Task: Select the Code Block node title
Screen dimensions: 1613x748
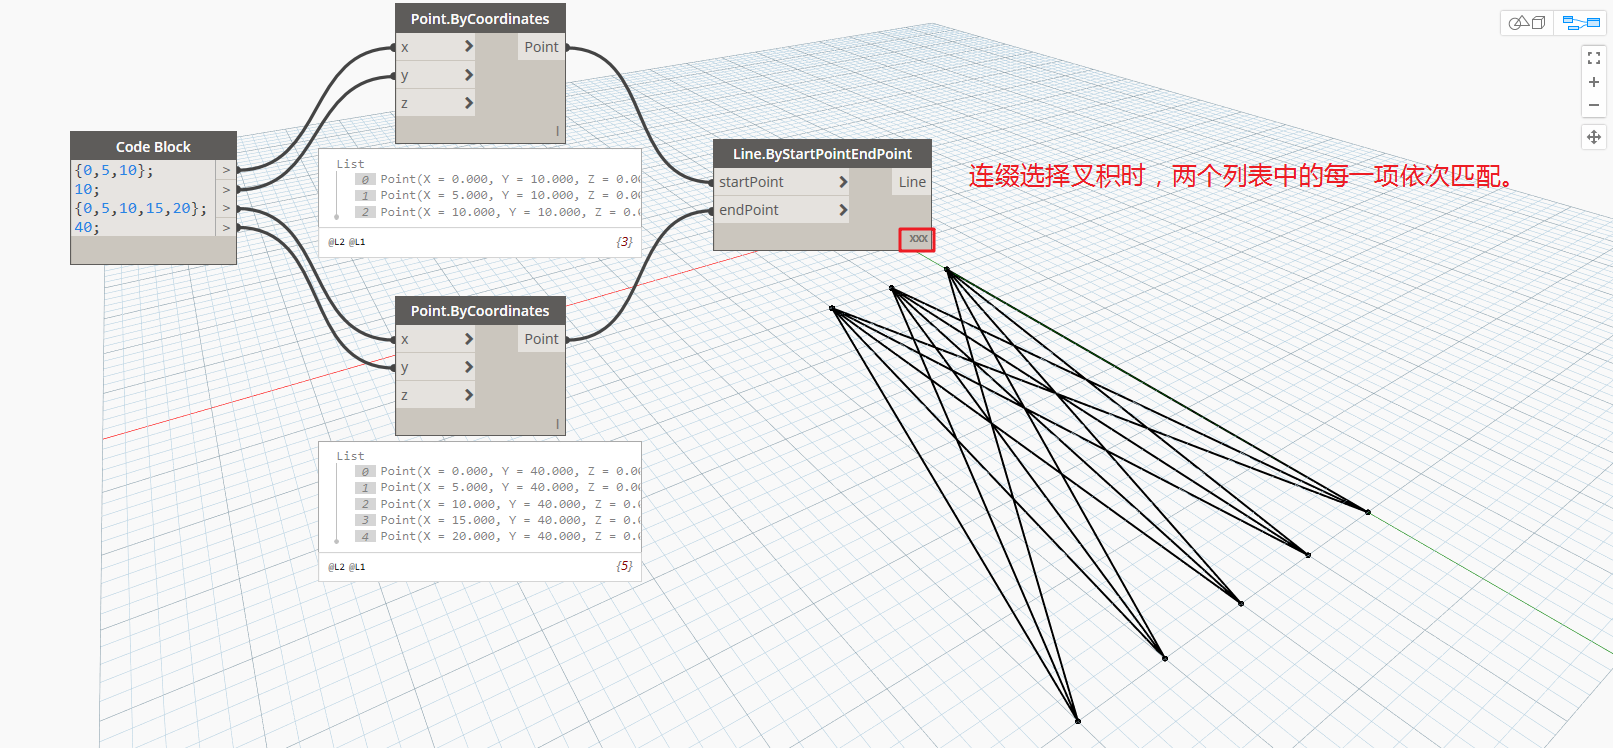Action: [153, 146]
